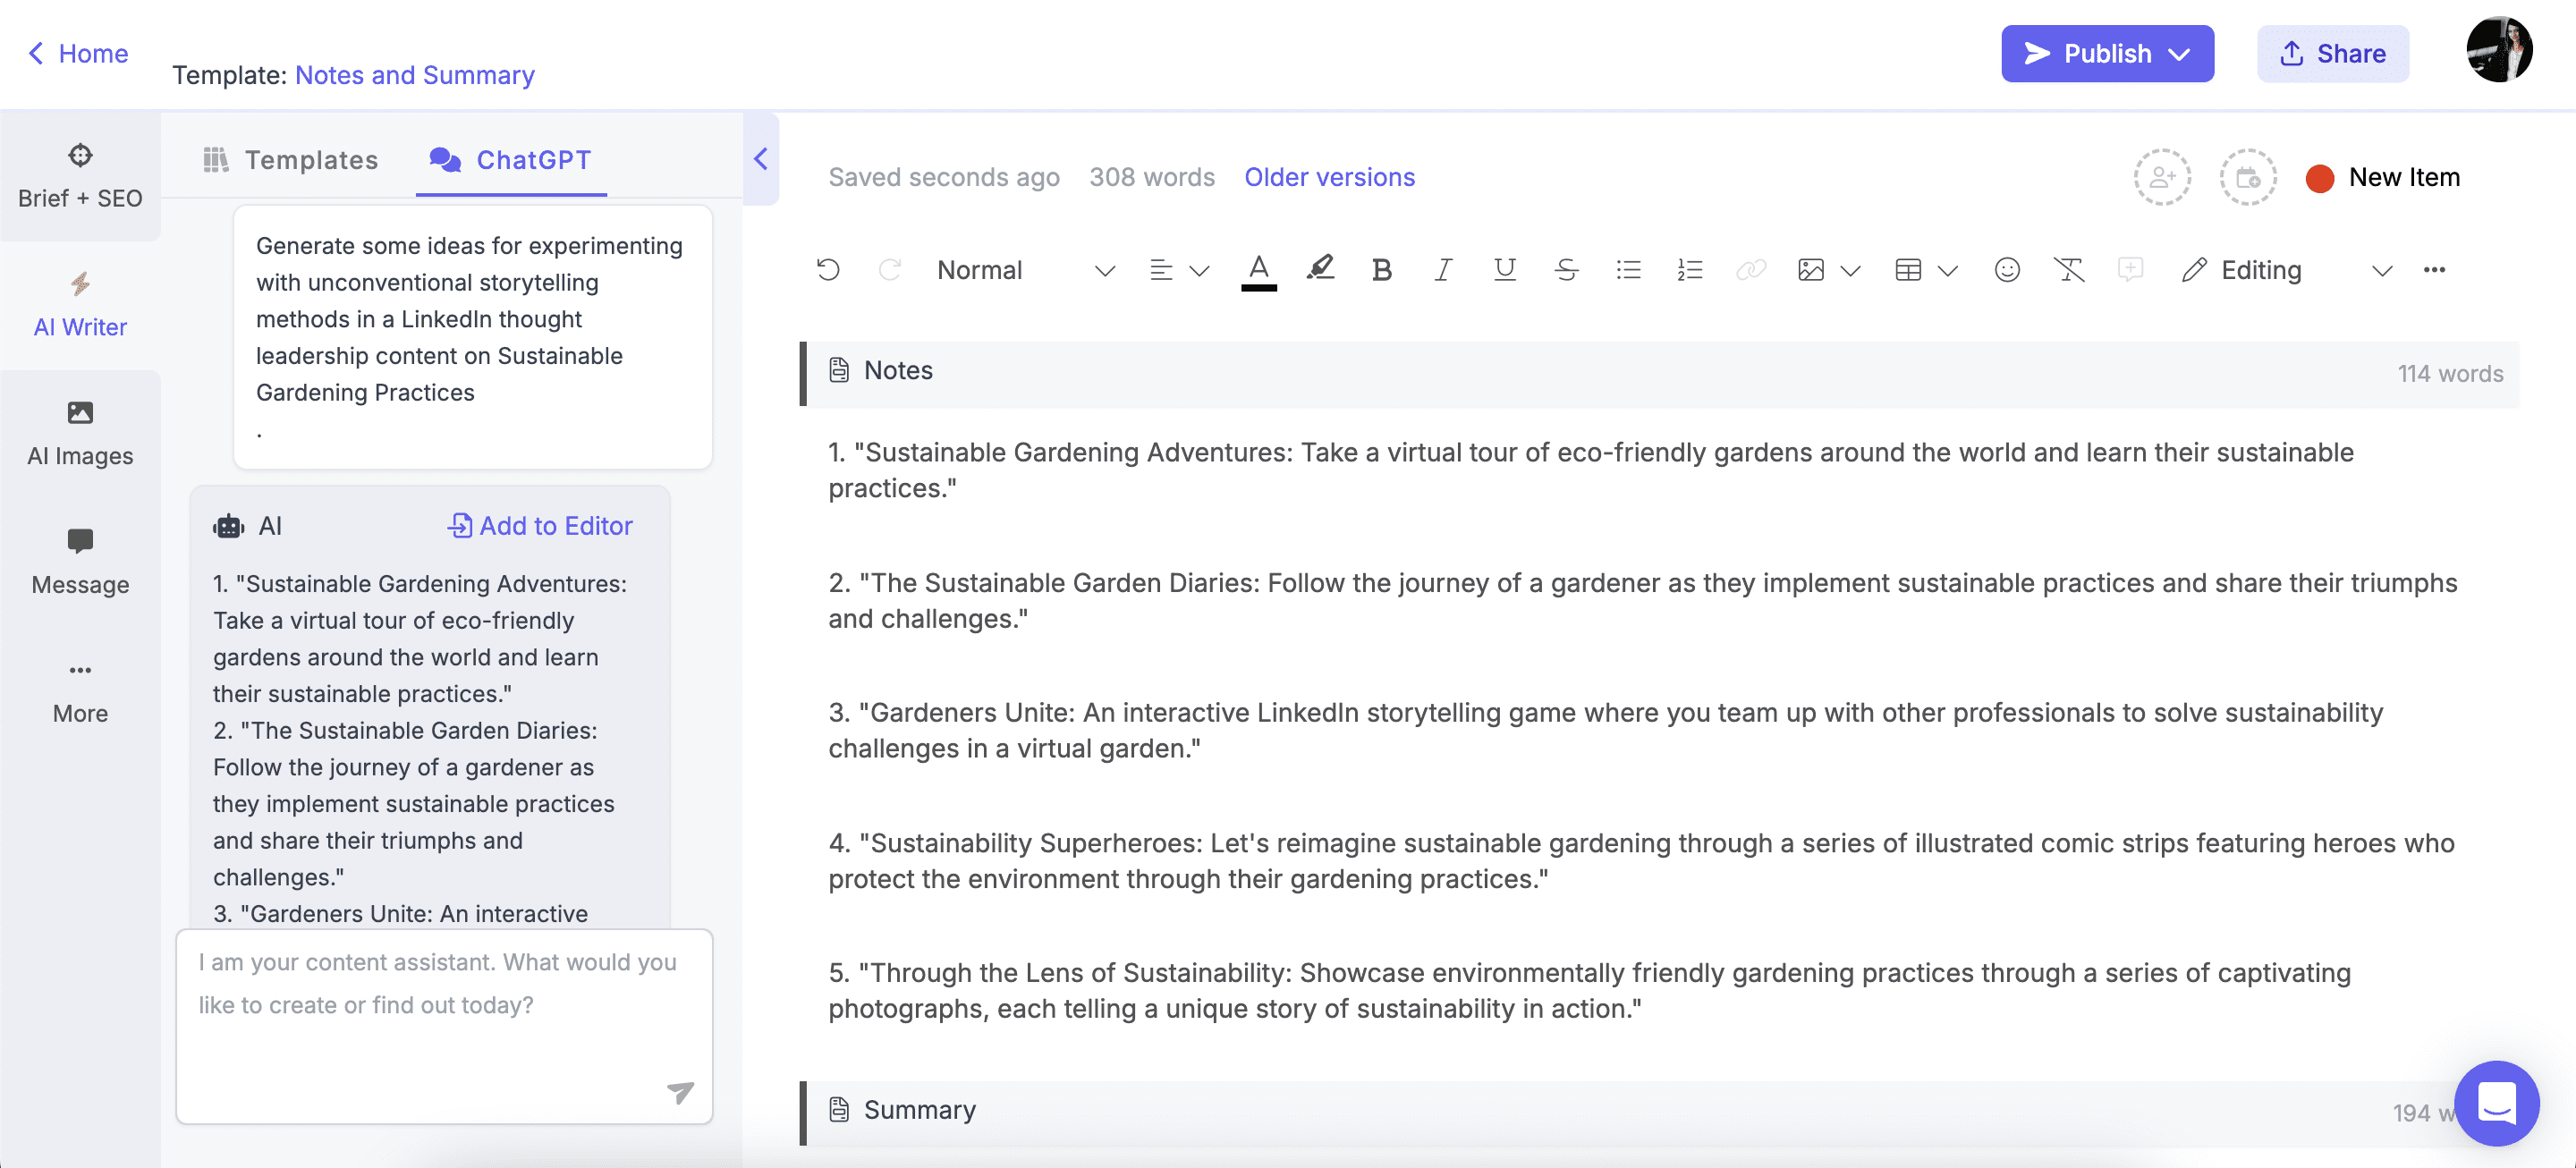Open the More sidebar menu

[80, 692]
